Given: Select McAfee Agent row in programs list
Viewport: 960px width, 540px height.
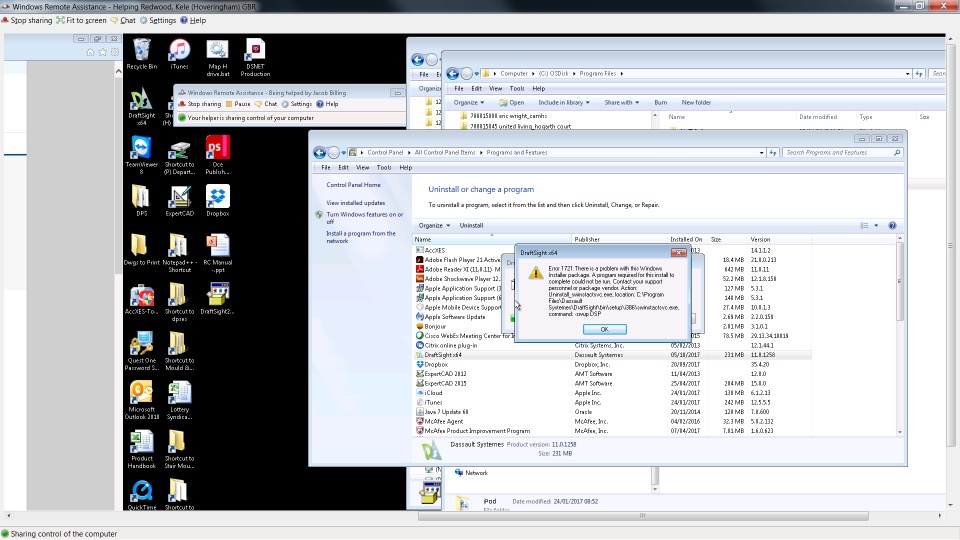Looking at the screenshot, I should pyautogui.click(x=612, y=421).
